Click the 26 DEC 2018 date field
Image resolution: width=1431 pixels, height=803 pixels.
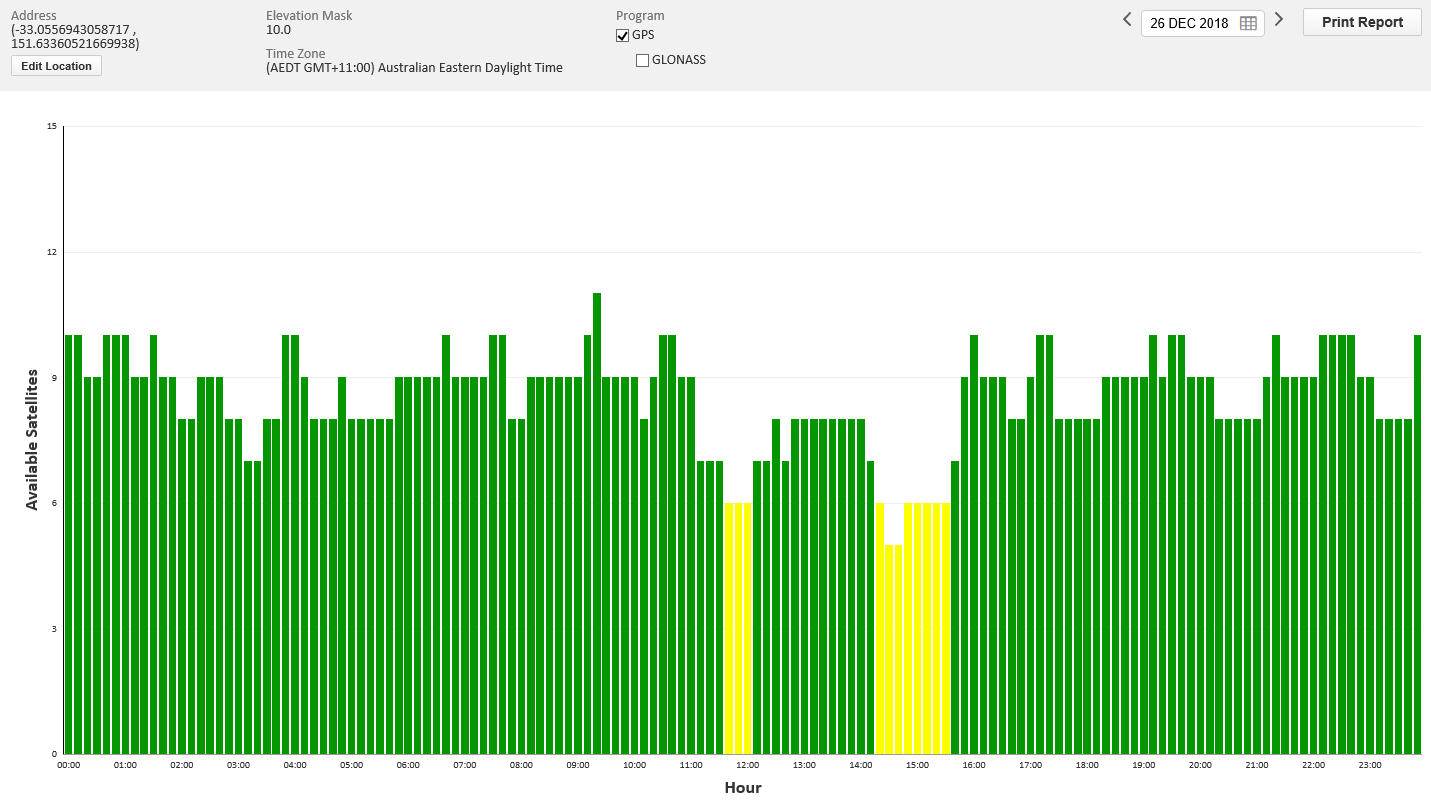pos(1189,23)
